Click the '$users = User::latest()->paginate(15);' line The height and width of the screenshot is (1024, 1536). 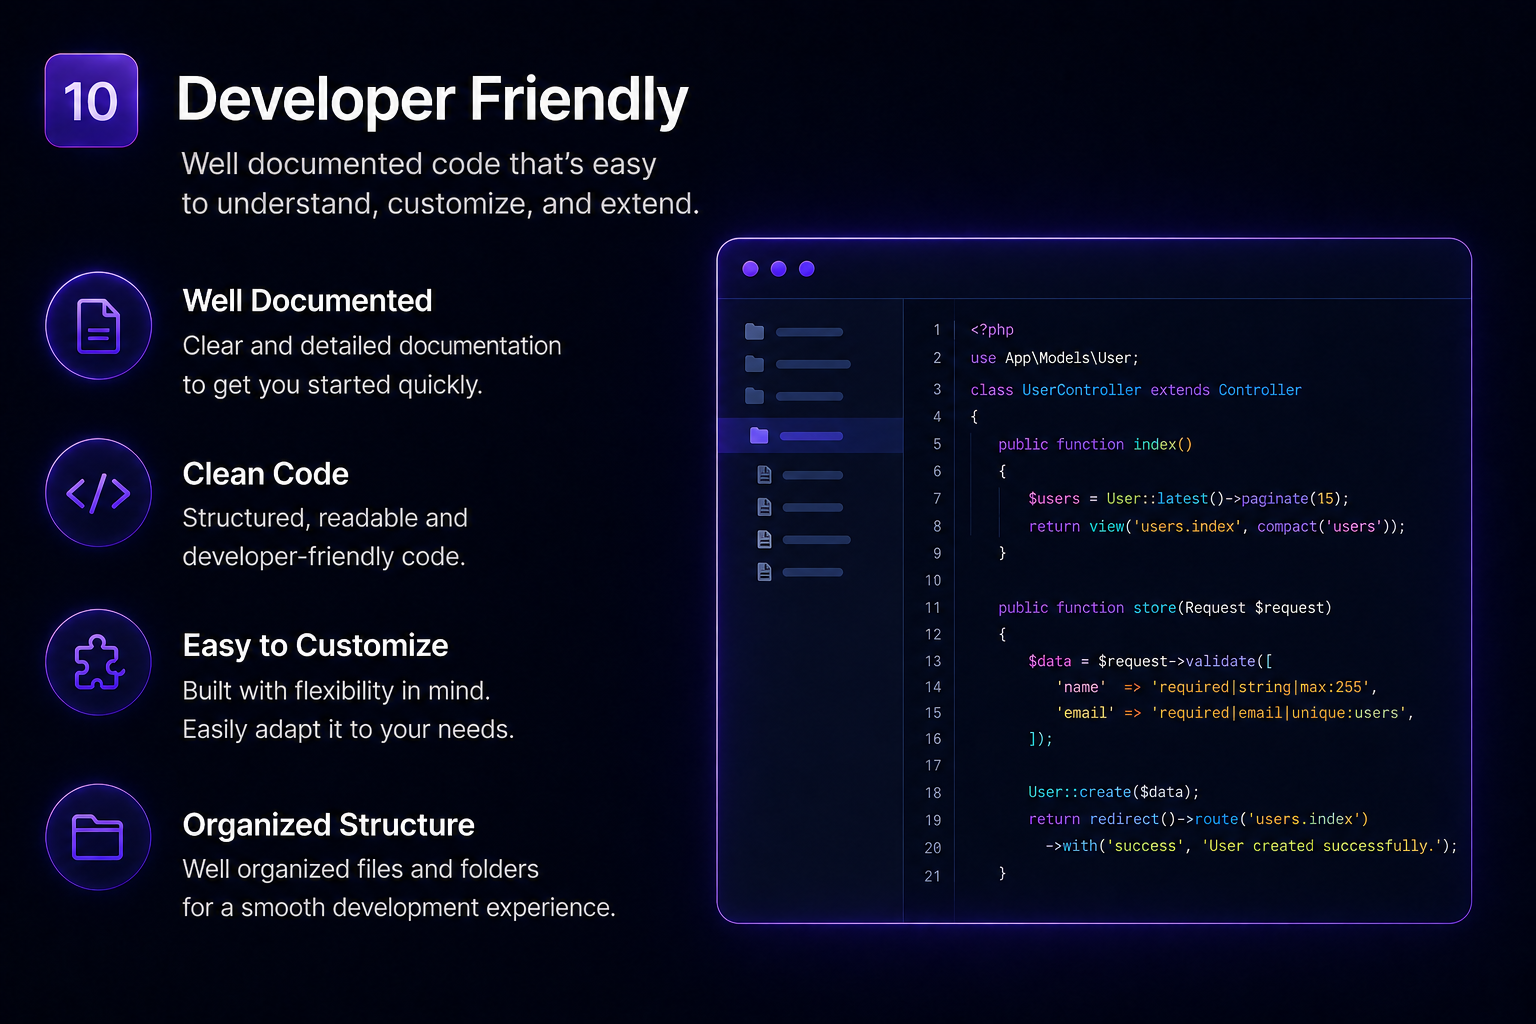tap(1189, 498)
